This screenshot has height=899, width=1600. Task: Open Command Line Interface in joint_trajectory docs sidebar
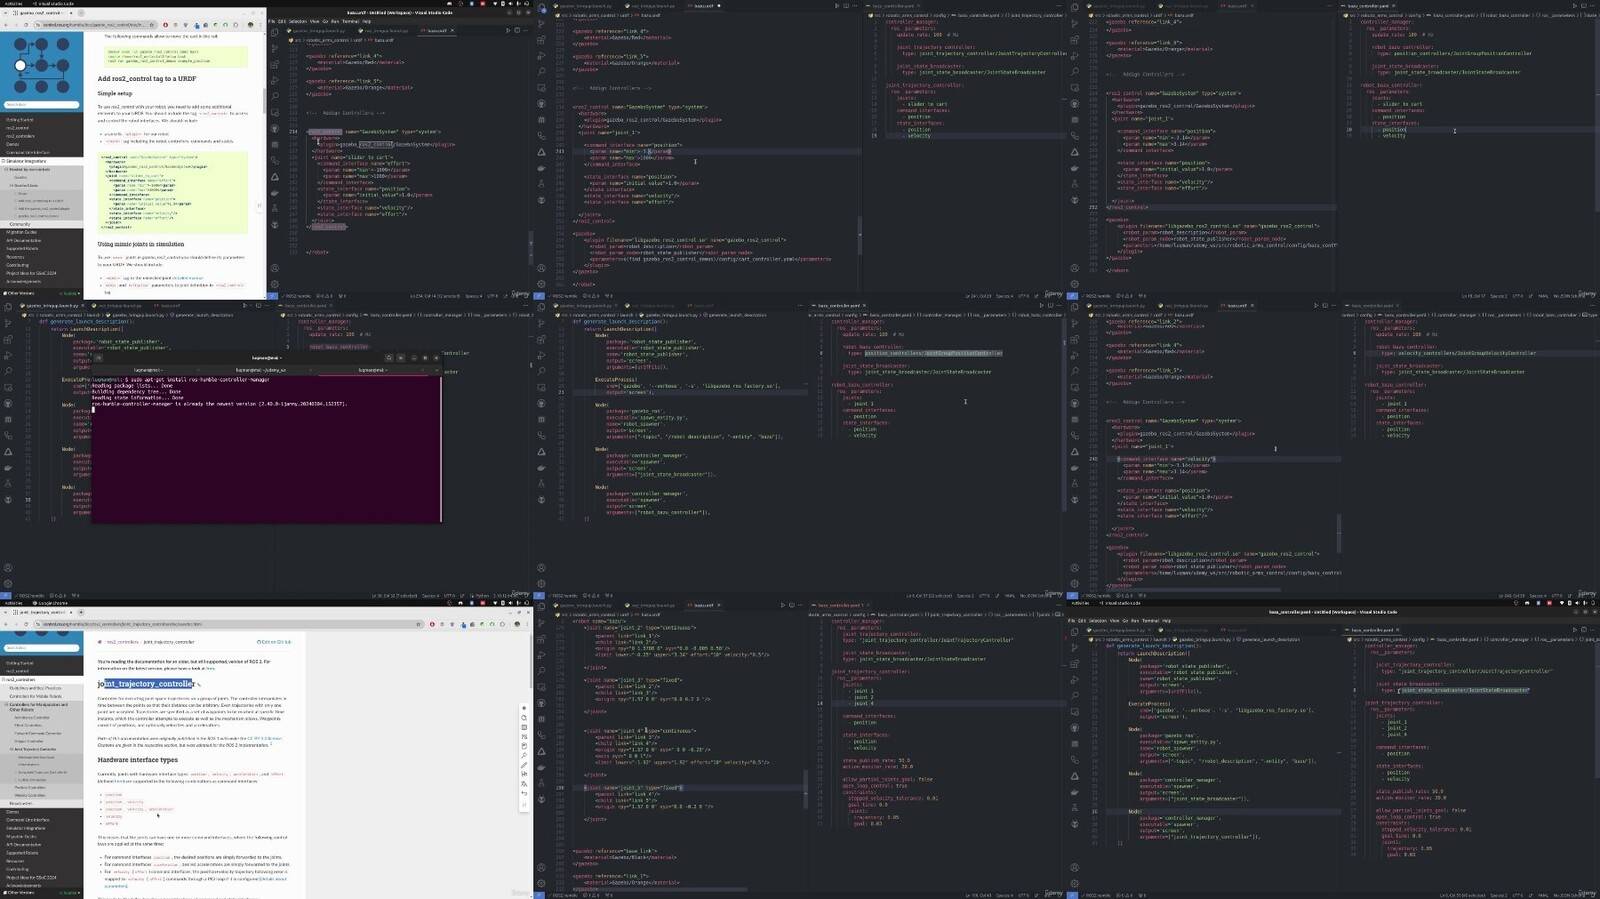[x=28, y=820]
